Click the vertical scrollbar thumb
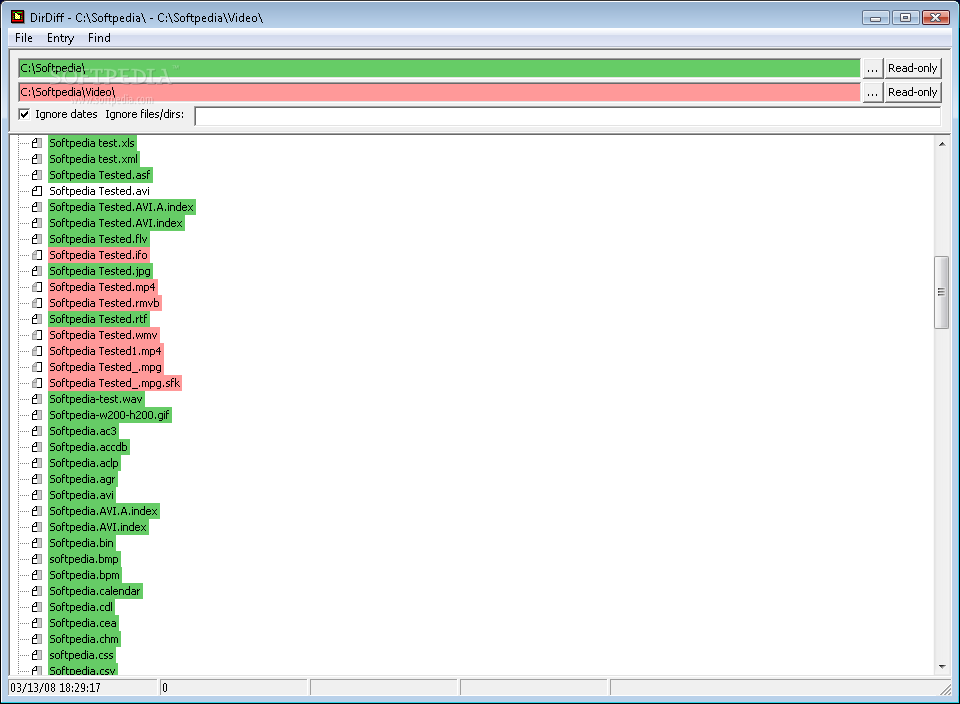This screenshot has height=704, width=960. coord(942,293)
